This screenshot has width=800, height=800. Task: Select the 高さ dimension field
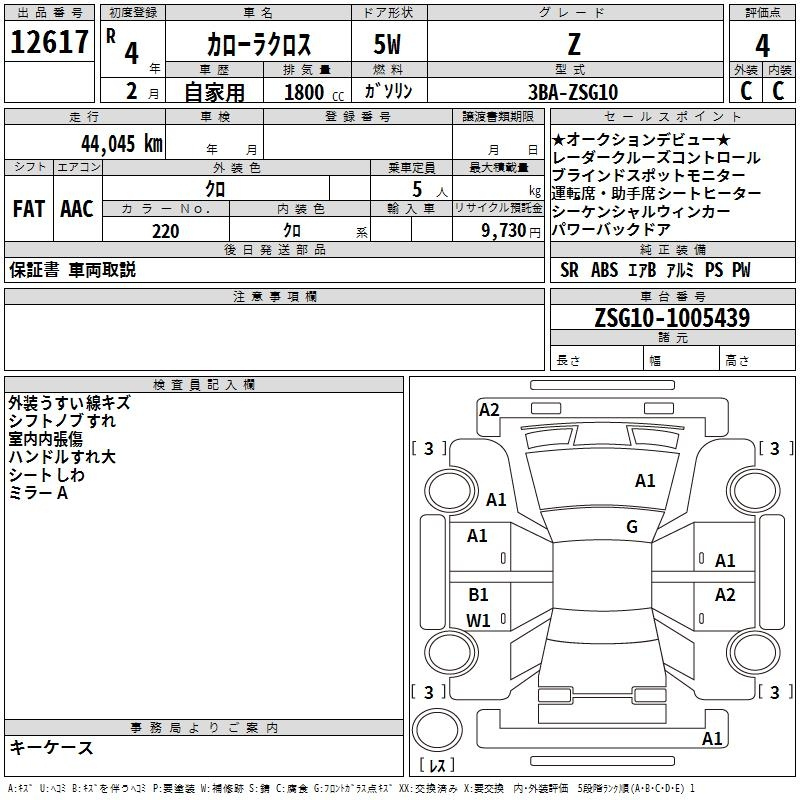click(x=757, y=360)
